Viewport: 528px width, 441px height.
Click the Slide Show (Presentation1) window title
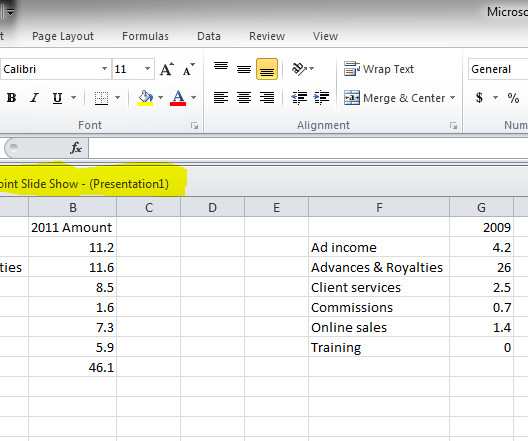point(84,184)
